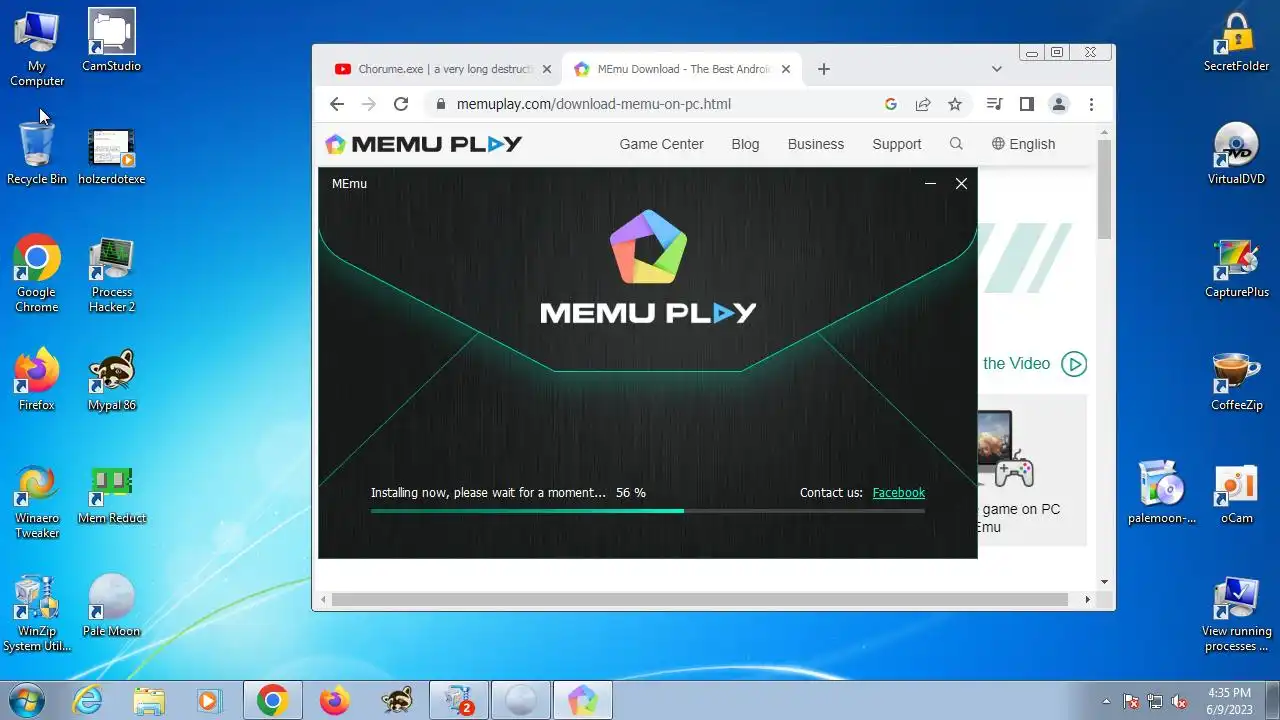Open the Chrome profile avatar

click(x=1059, y=104)
